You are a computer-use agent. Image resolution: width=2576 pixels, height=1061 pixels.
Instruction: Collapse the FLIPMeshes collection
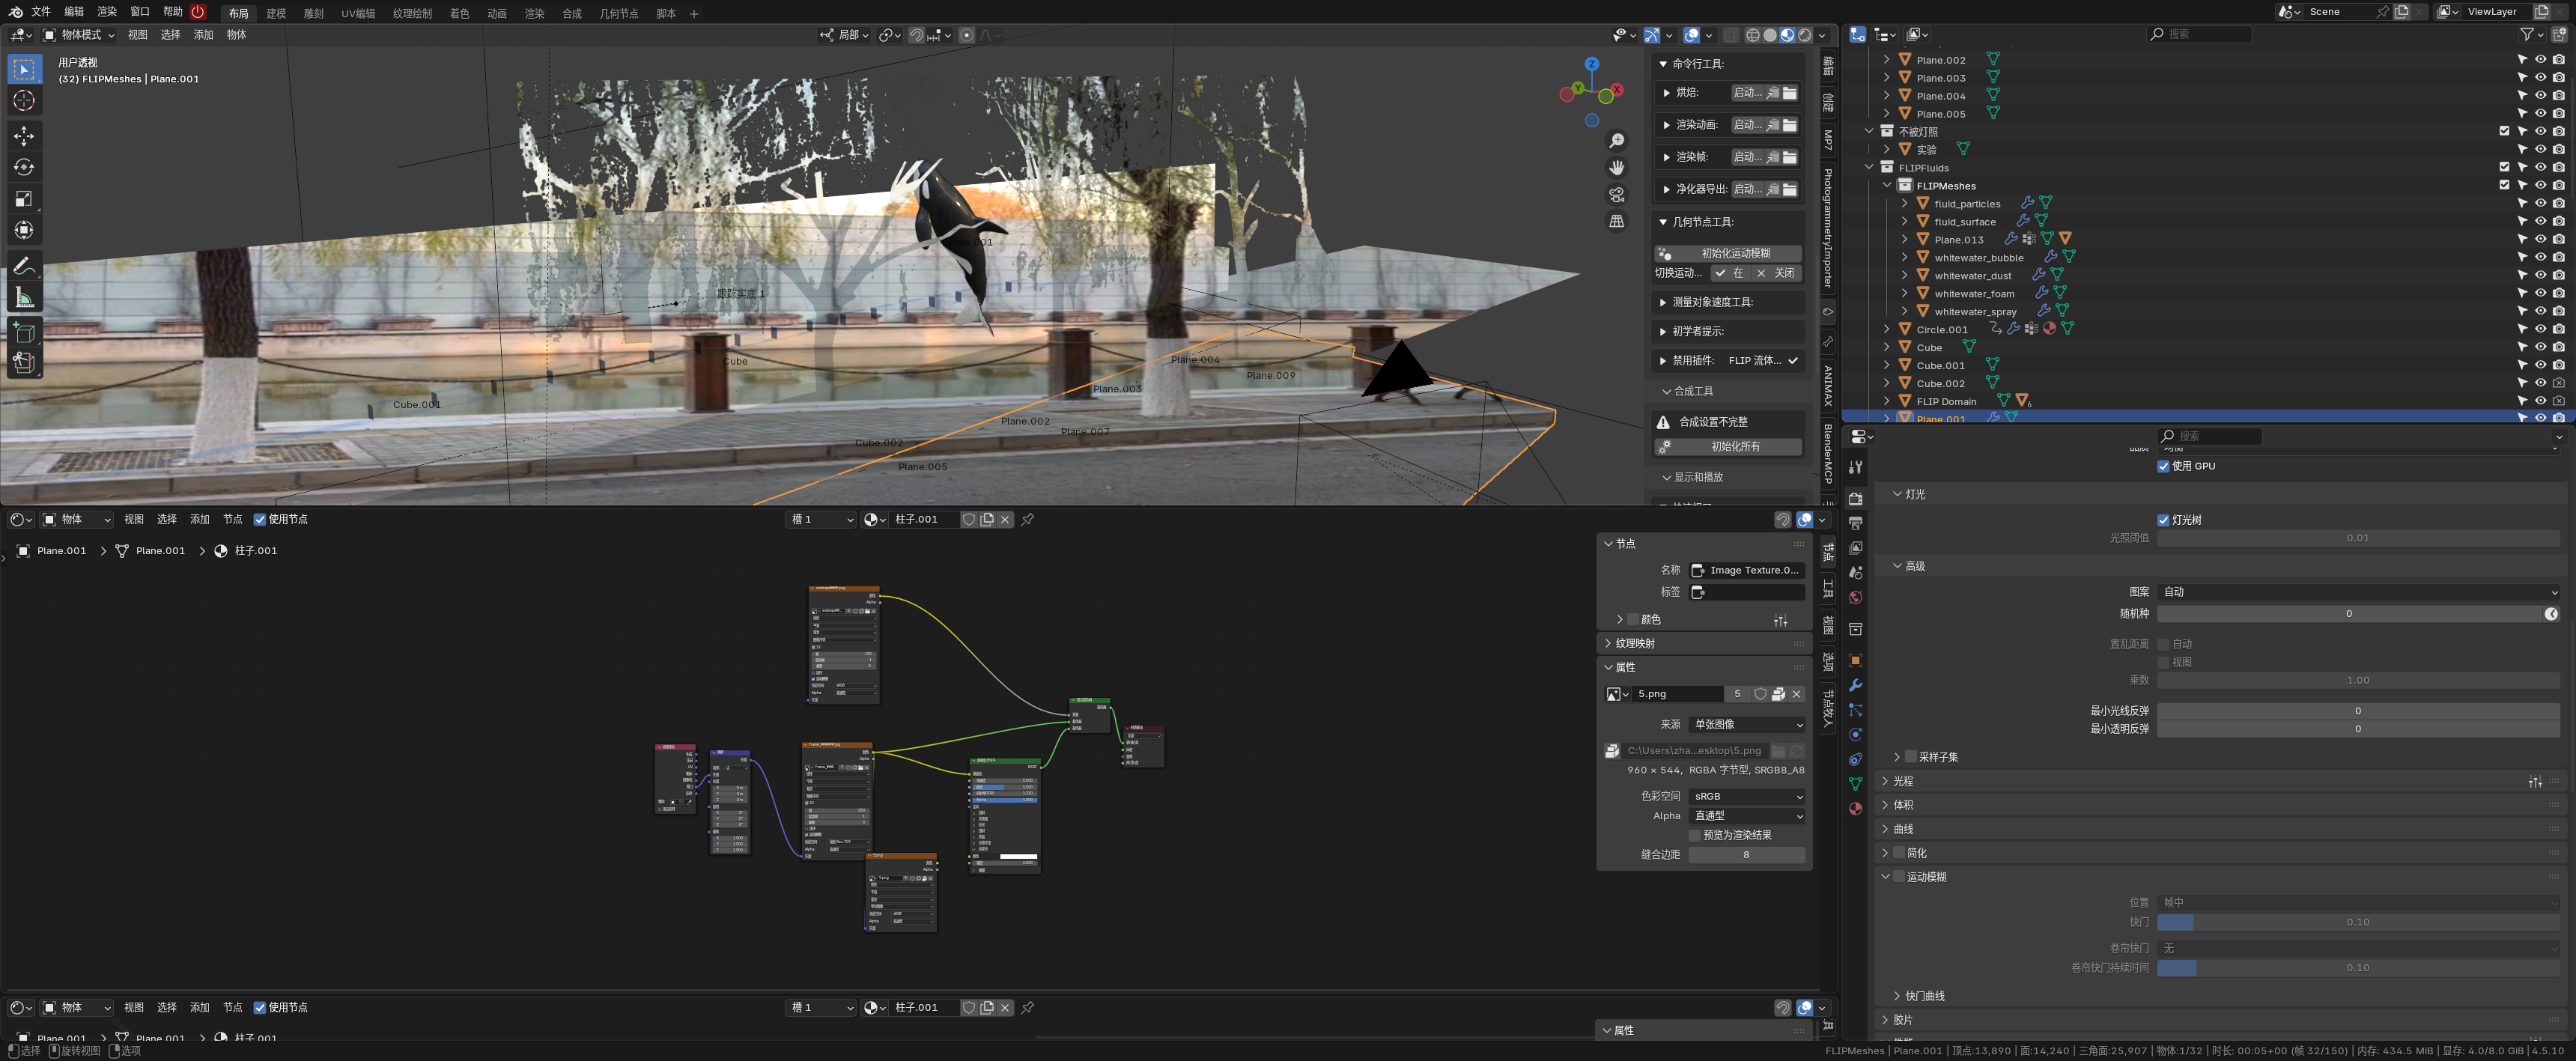[1887, 185]
